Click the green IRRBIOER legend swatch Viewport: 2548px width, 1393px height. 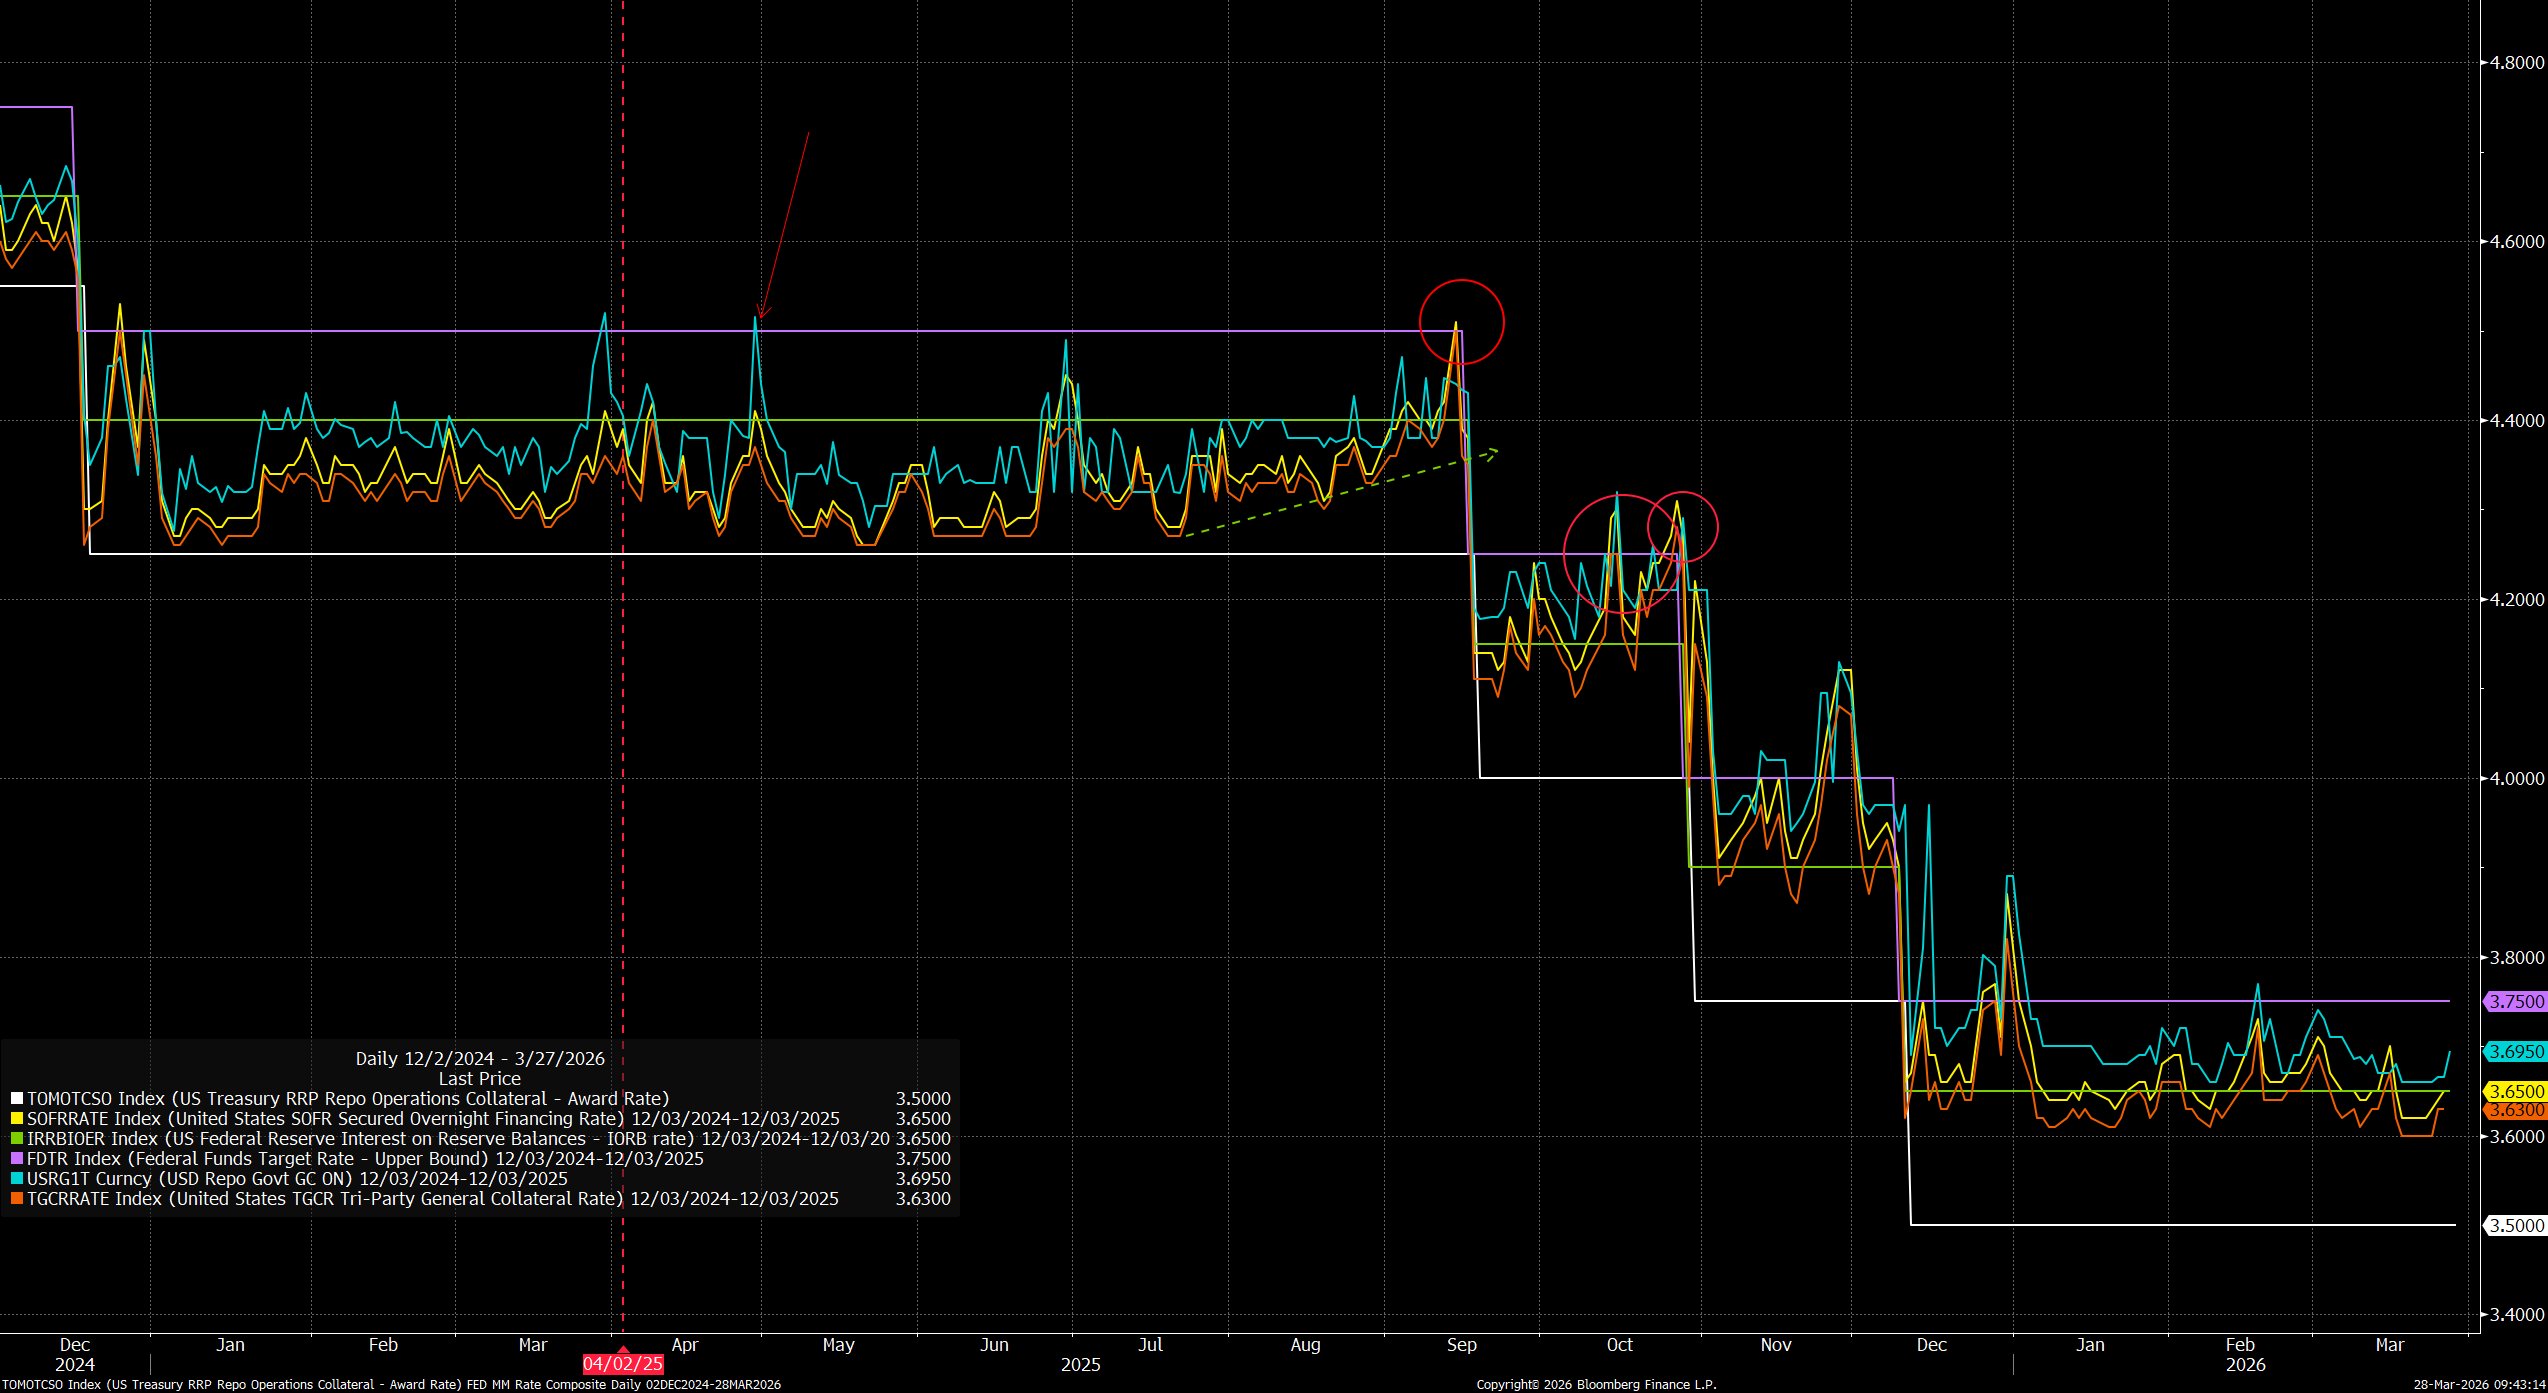tap(16, 1139)
